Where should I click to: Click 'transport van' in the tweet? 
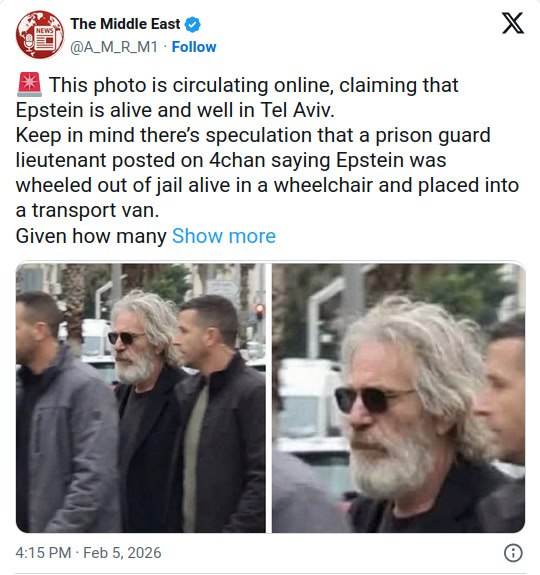(x=95, y=210)
